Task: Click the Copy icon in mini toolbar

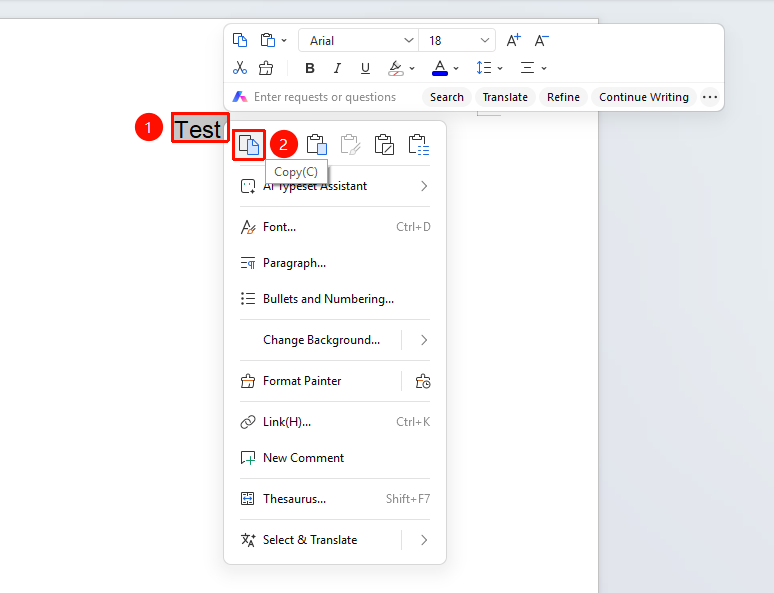Action: pyautogui.click(x=240, y=40)
